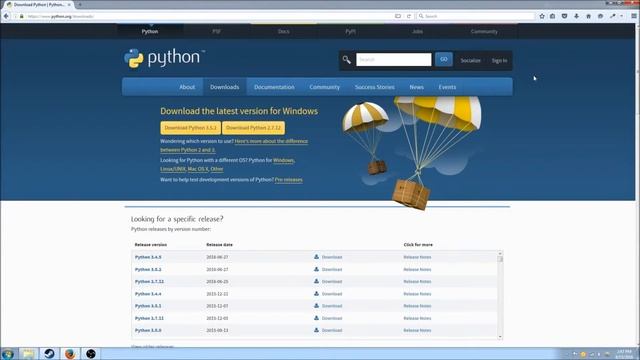The height and width of the screenshot is (360, 640).
Task: Open the browser downloads arrow icon
Action: click(576, 16)
